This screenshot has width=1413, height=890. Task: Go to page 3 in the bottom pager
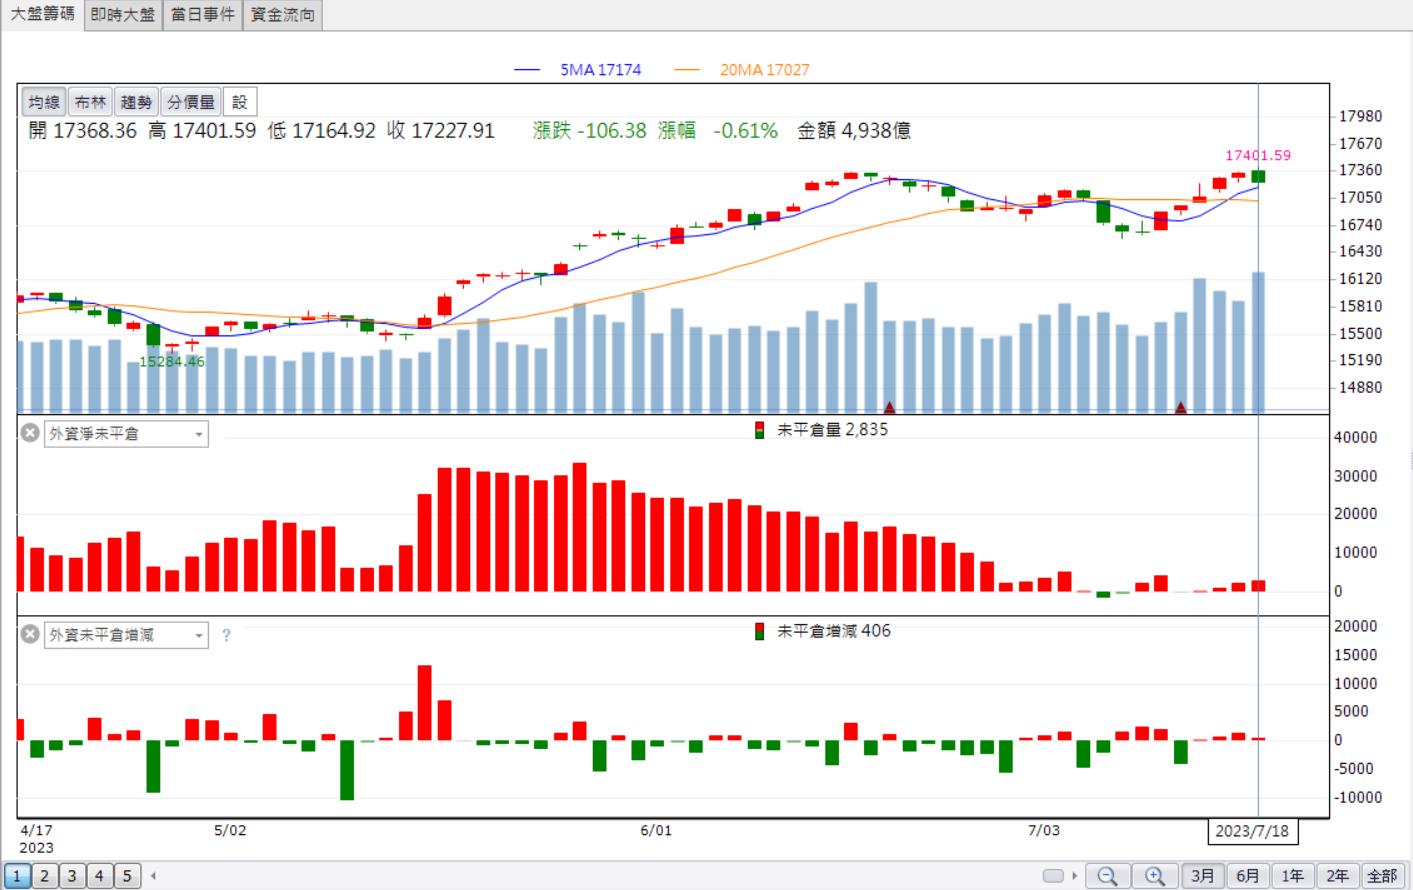coord(72,876)
